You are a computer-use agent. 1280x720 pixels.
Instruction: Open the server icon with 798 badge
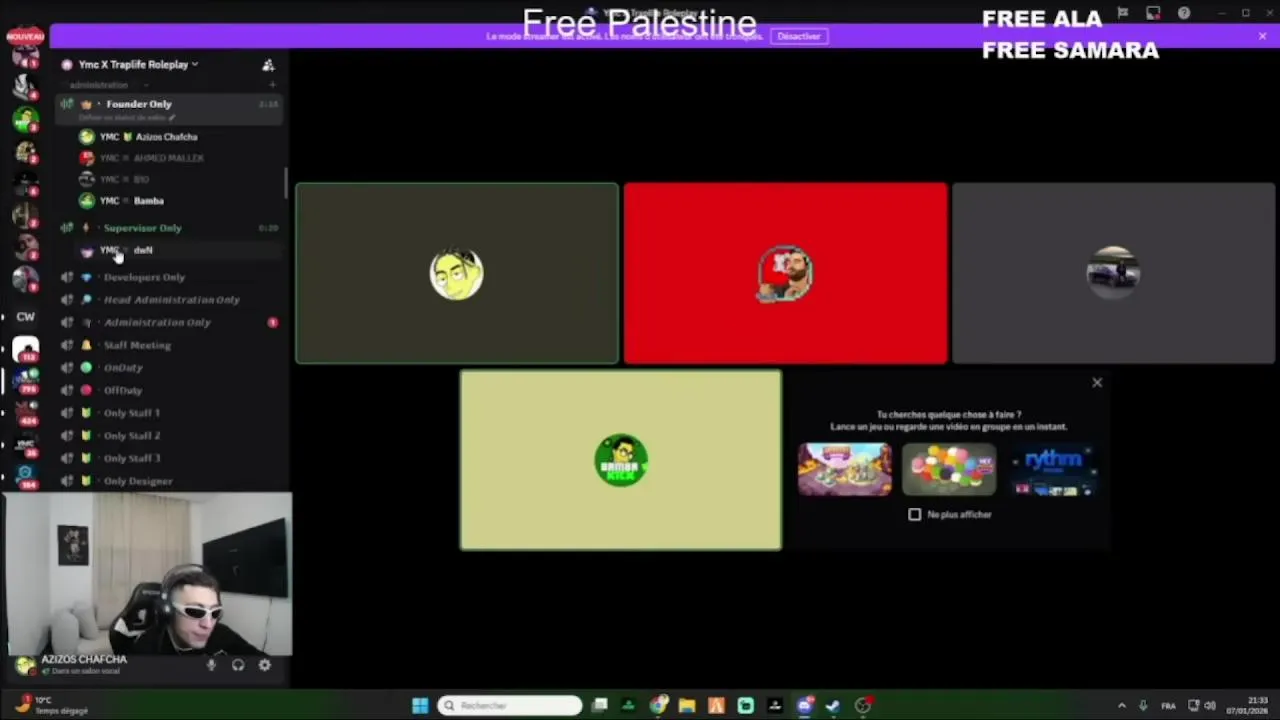pos(25,381)
